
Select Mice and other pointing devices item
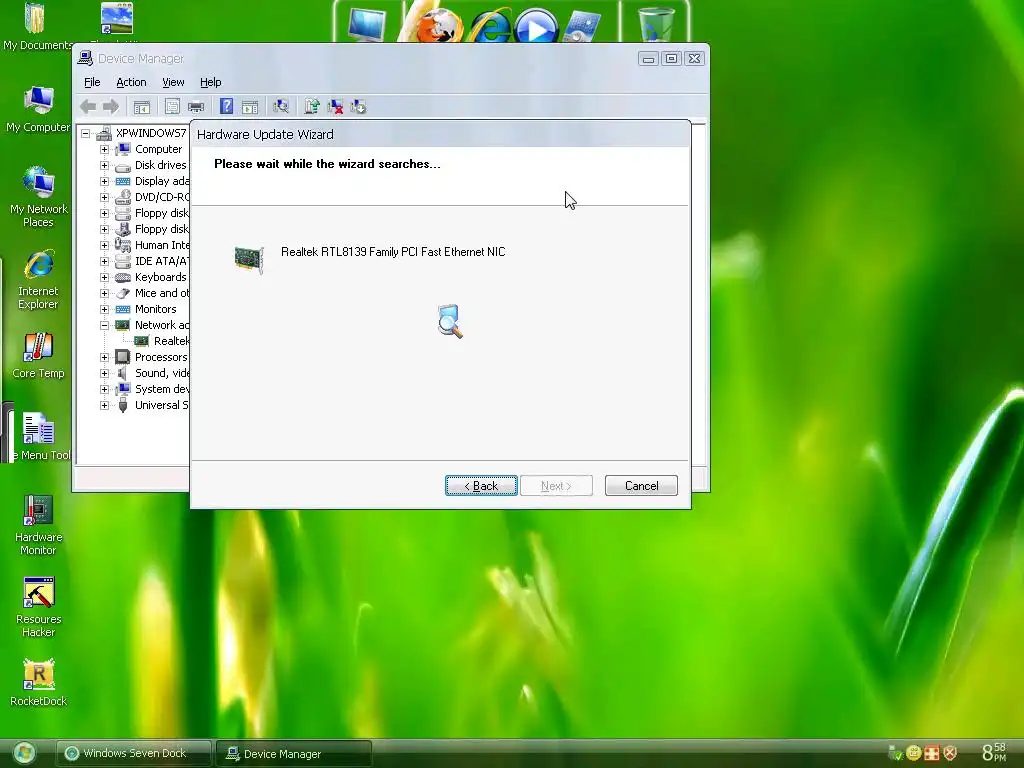coord(161,293)
